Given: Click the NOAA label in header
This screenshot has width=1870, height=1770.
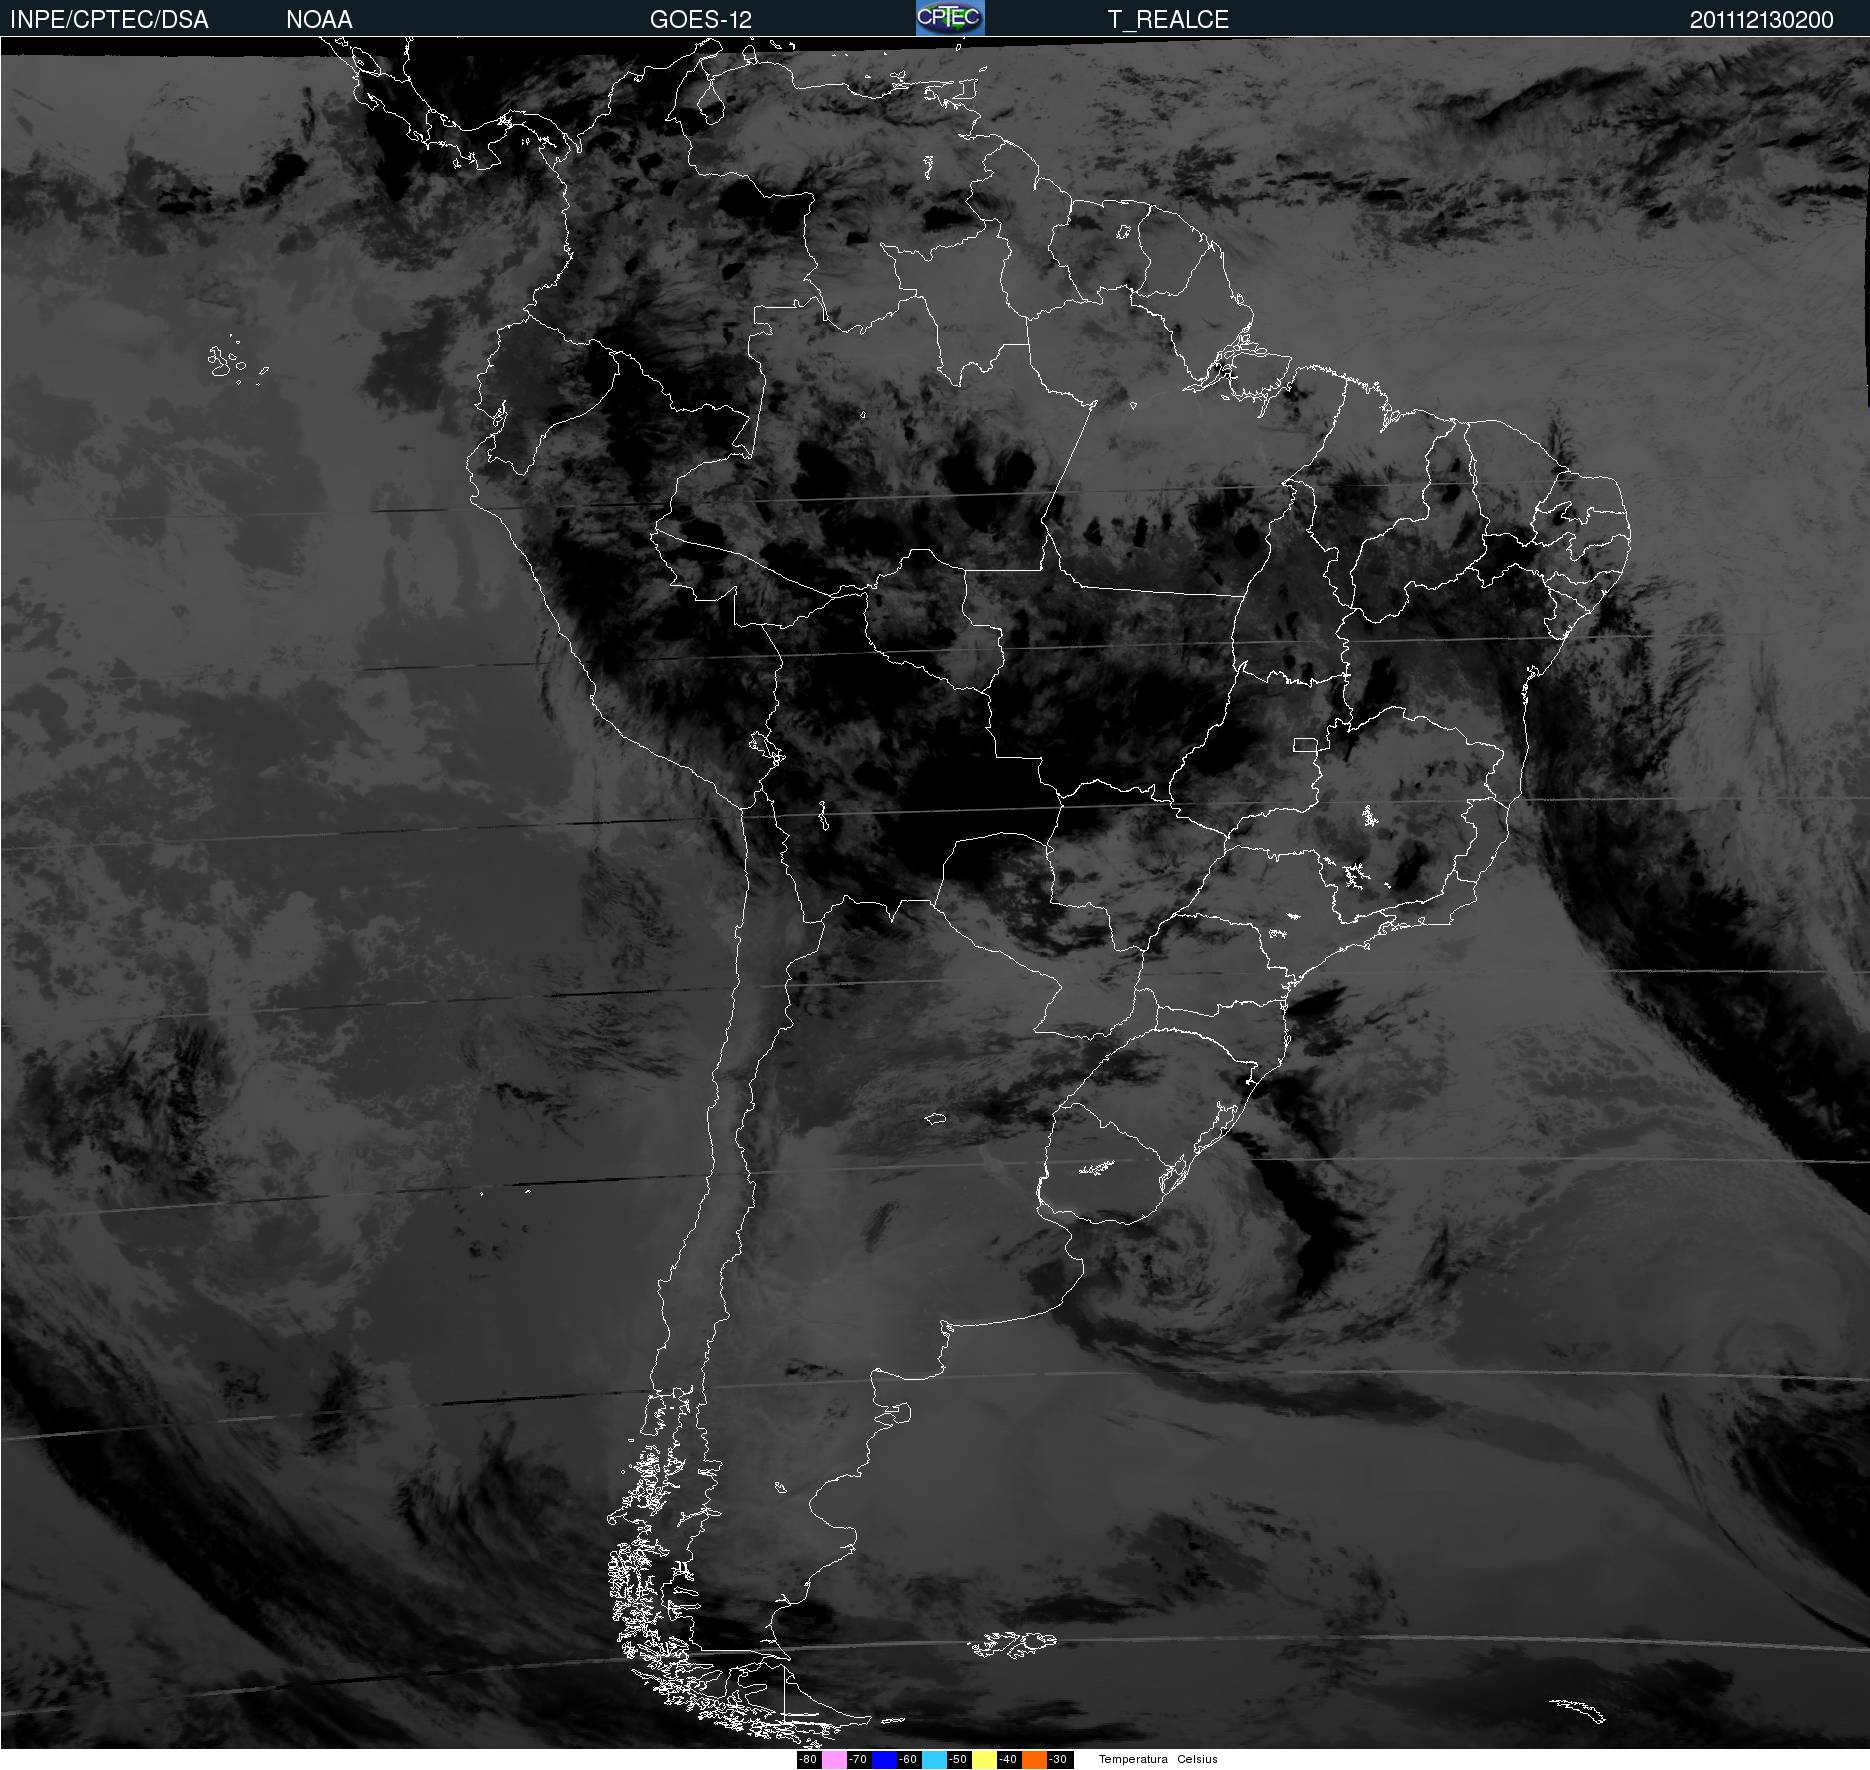Looking at the screenshot, I should 319,20.
